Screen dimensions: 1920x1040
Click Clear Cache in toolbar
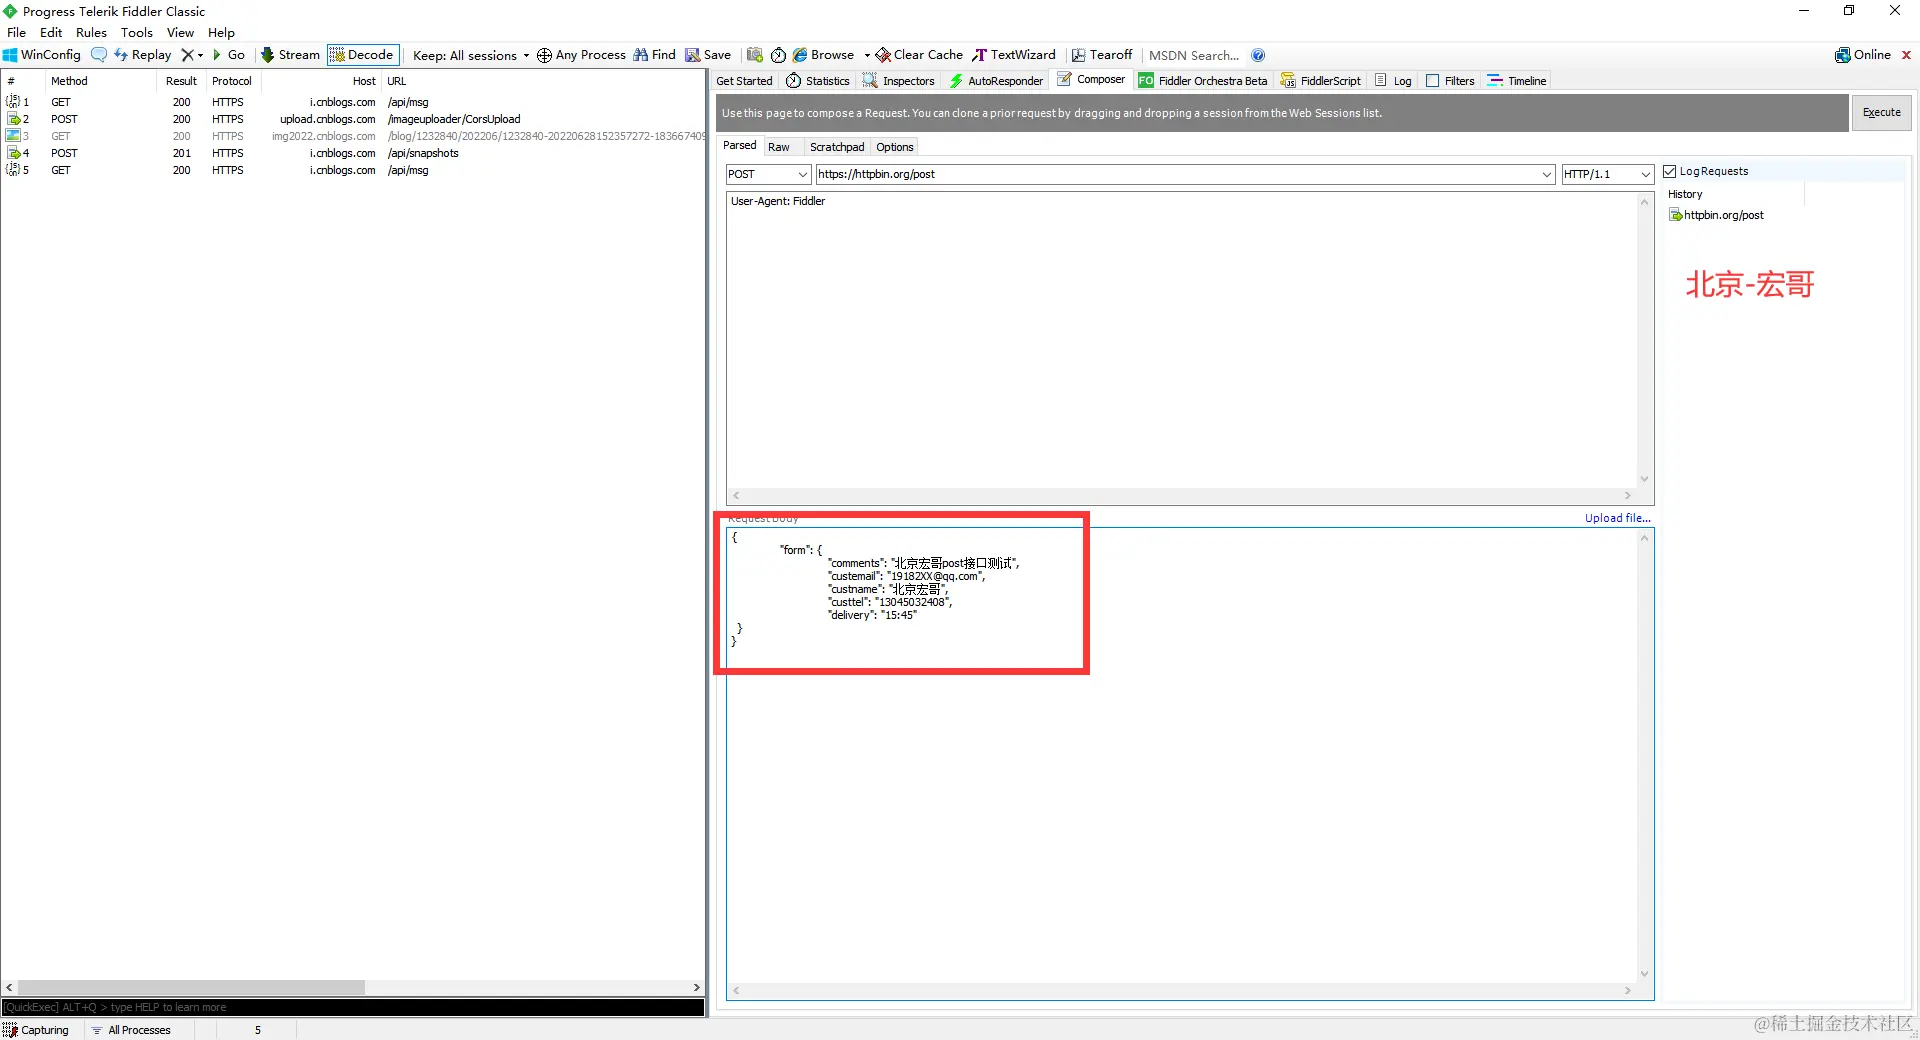point(919,55)
